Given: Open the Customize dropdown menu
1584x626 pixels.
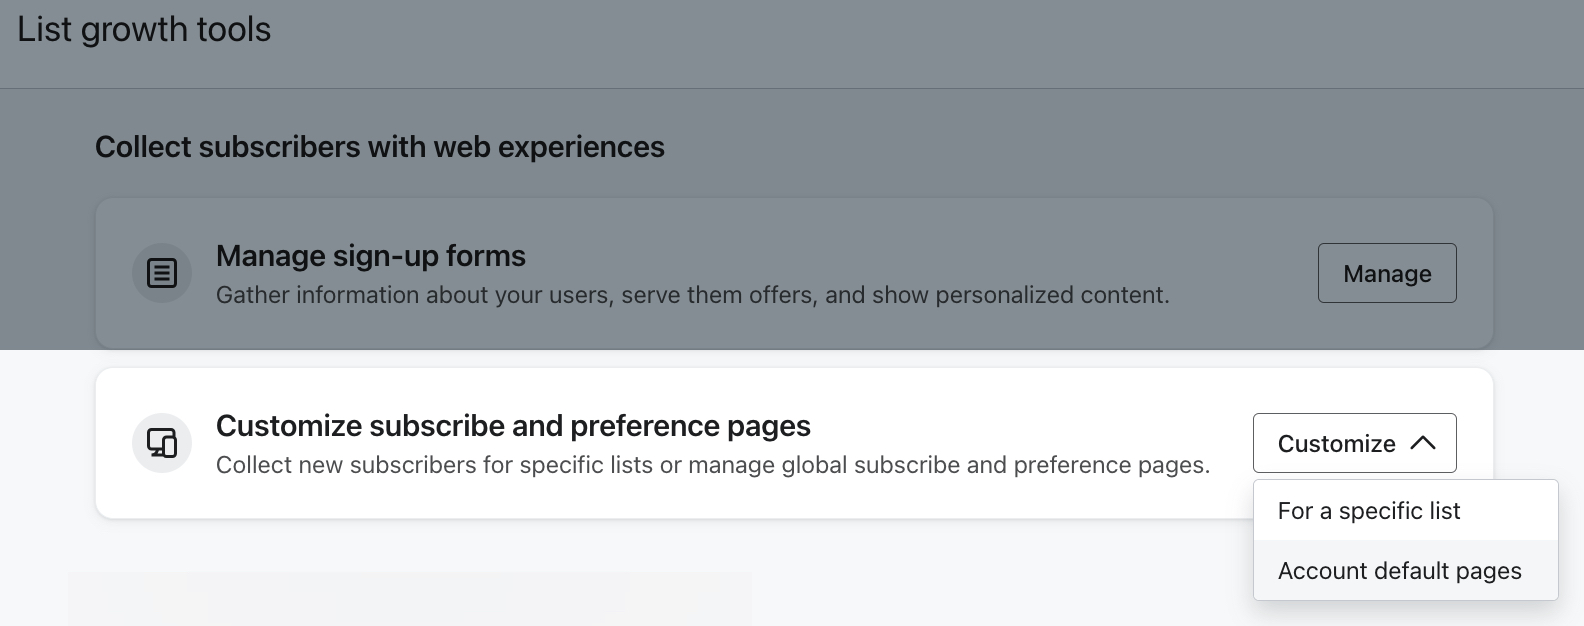Looking at the screenshot, I should click(x=1354, y=443).
